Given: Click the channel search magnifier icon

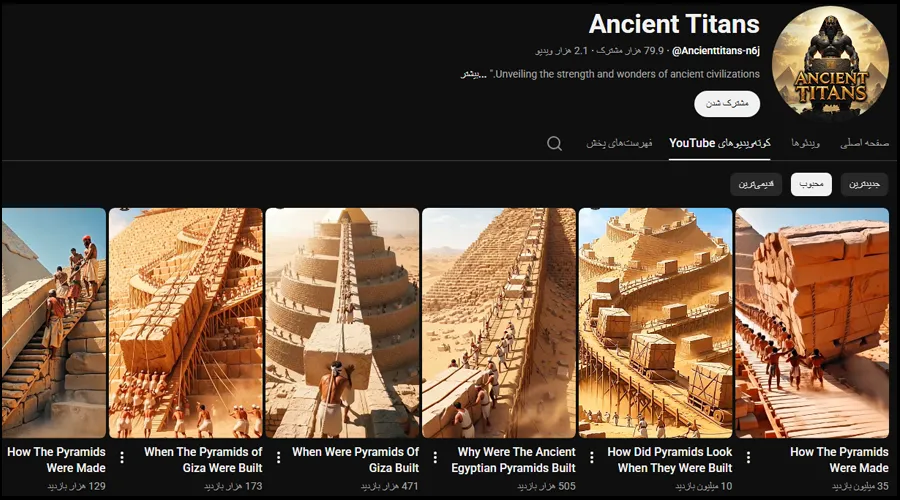Looking at the screenshot, I should click(554, 143).
